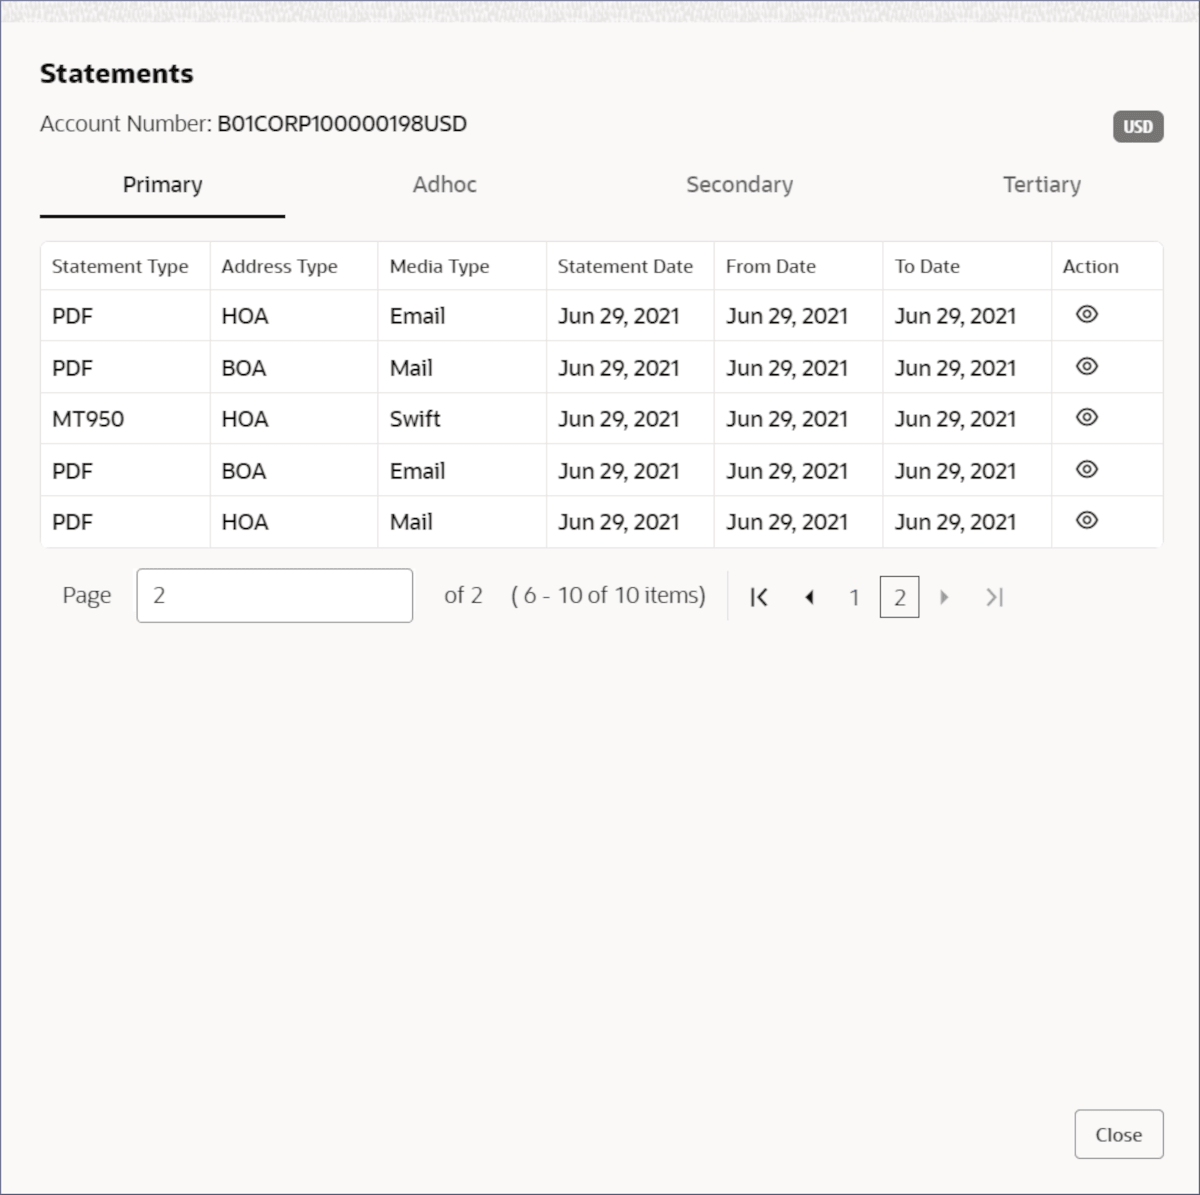Viewport: 1200px width, 1195px height.
Task: Close the Statements dialog
Action: [1118, 1134]
